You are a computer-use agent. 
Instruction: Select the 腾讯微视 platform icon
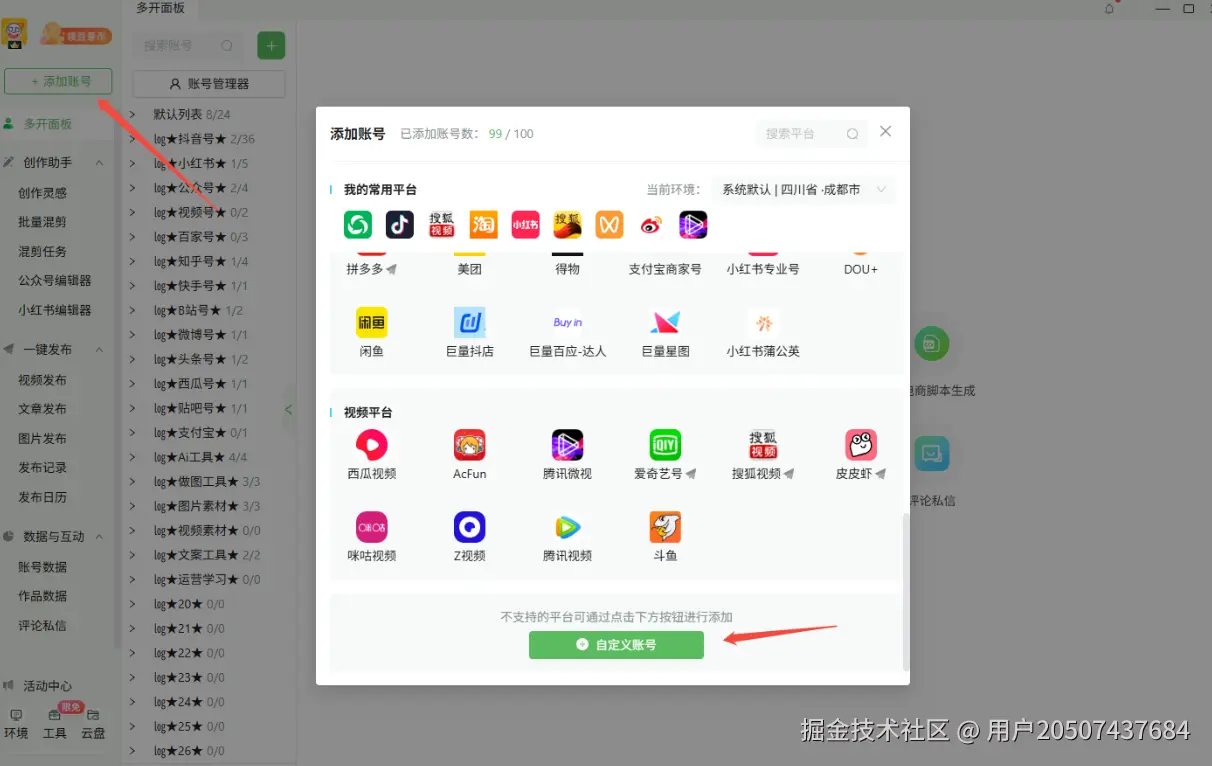567,445
